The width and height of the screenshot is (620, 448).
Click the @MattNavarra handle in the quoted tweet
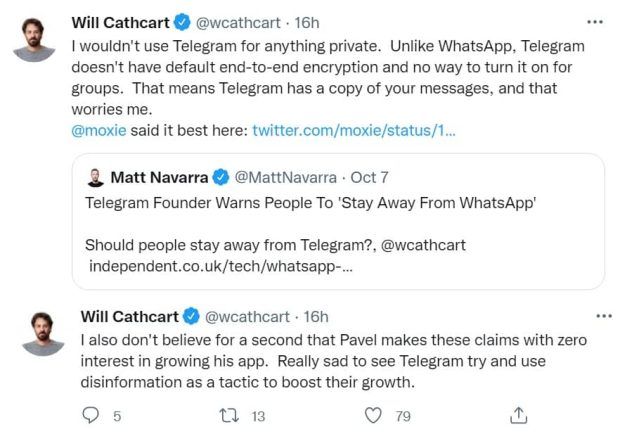pyautogui.click(x=285, y=178)
